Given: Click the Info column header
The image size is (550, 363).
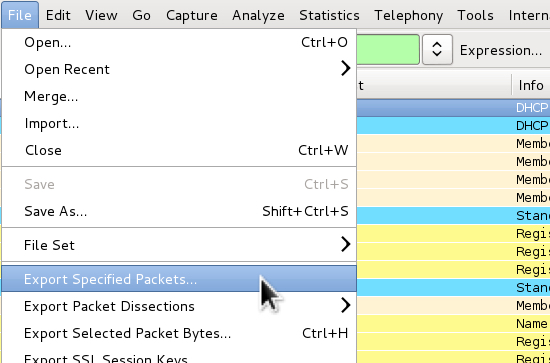Looking at the screenshot, I should coord(531,85).
